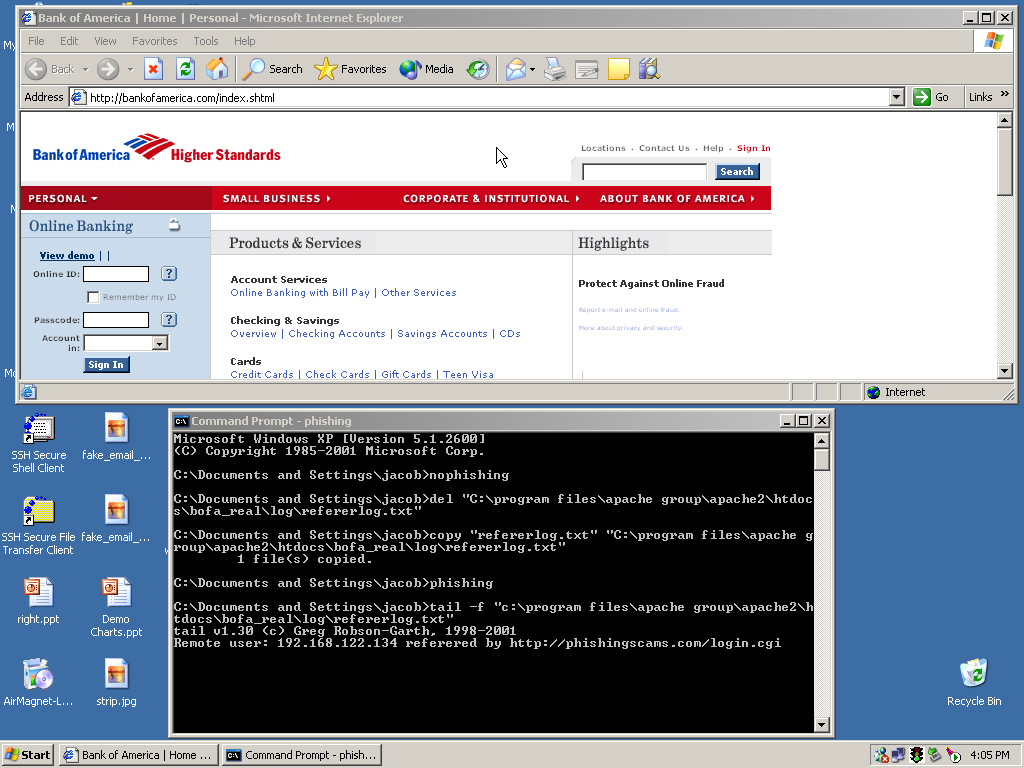Open the Favorites menu
The height and width of the screenshot is (768, 1024).
coord(154,41)
